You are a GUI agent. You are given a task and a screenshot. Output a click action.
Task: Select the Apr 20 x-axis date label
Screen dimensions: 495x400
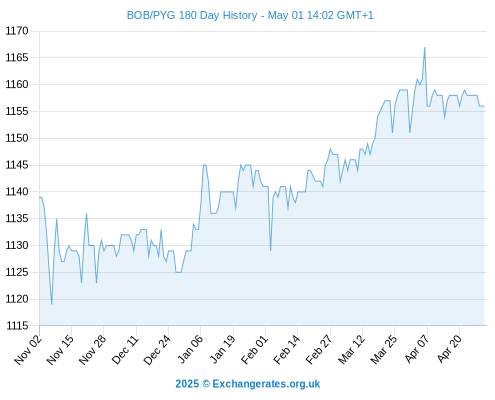click(450, 349)
